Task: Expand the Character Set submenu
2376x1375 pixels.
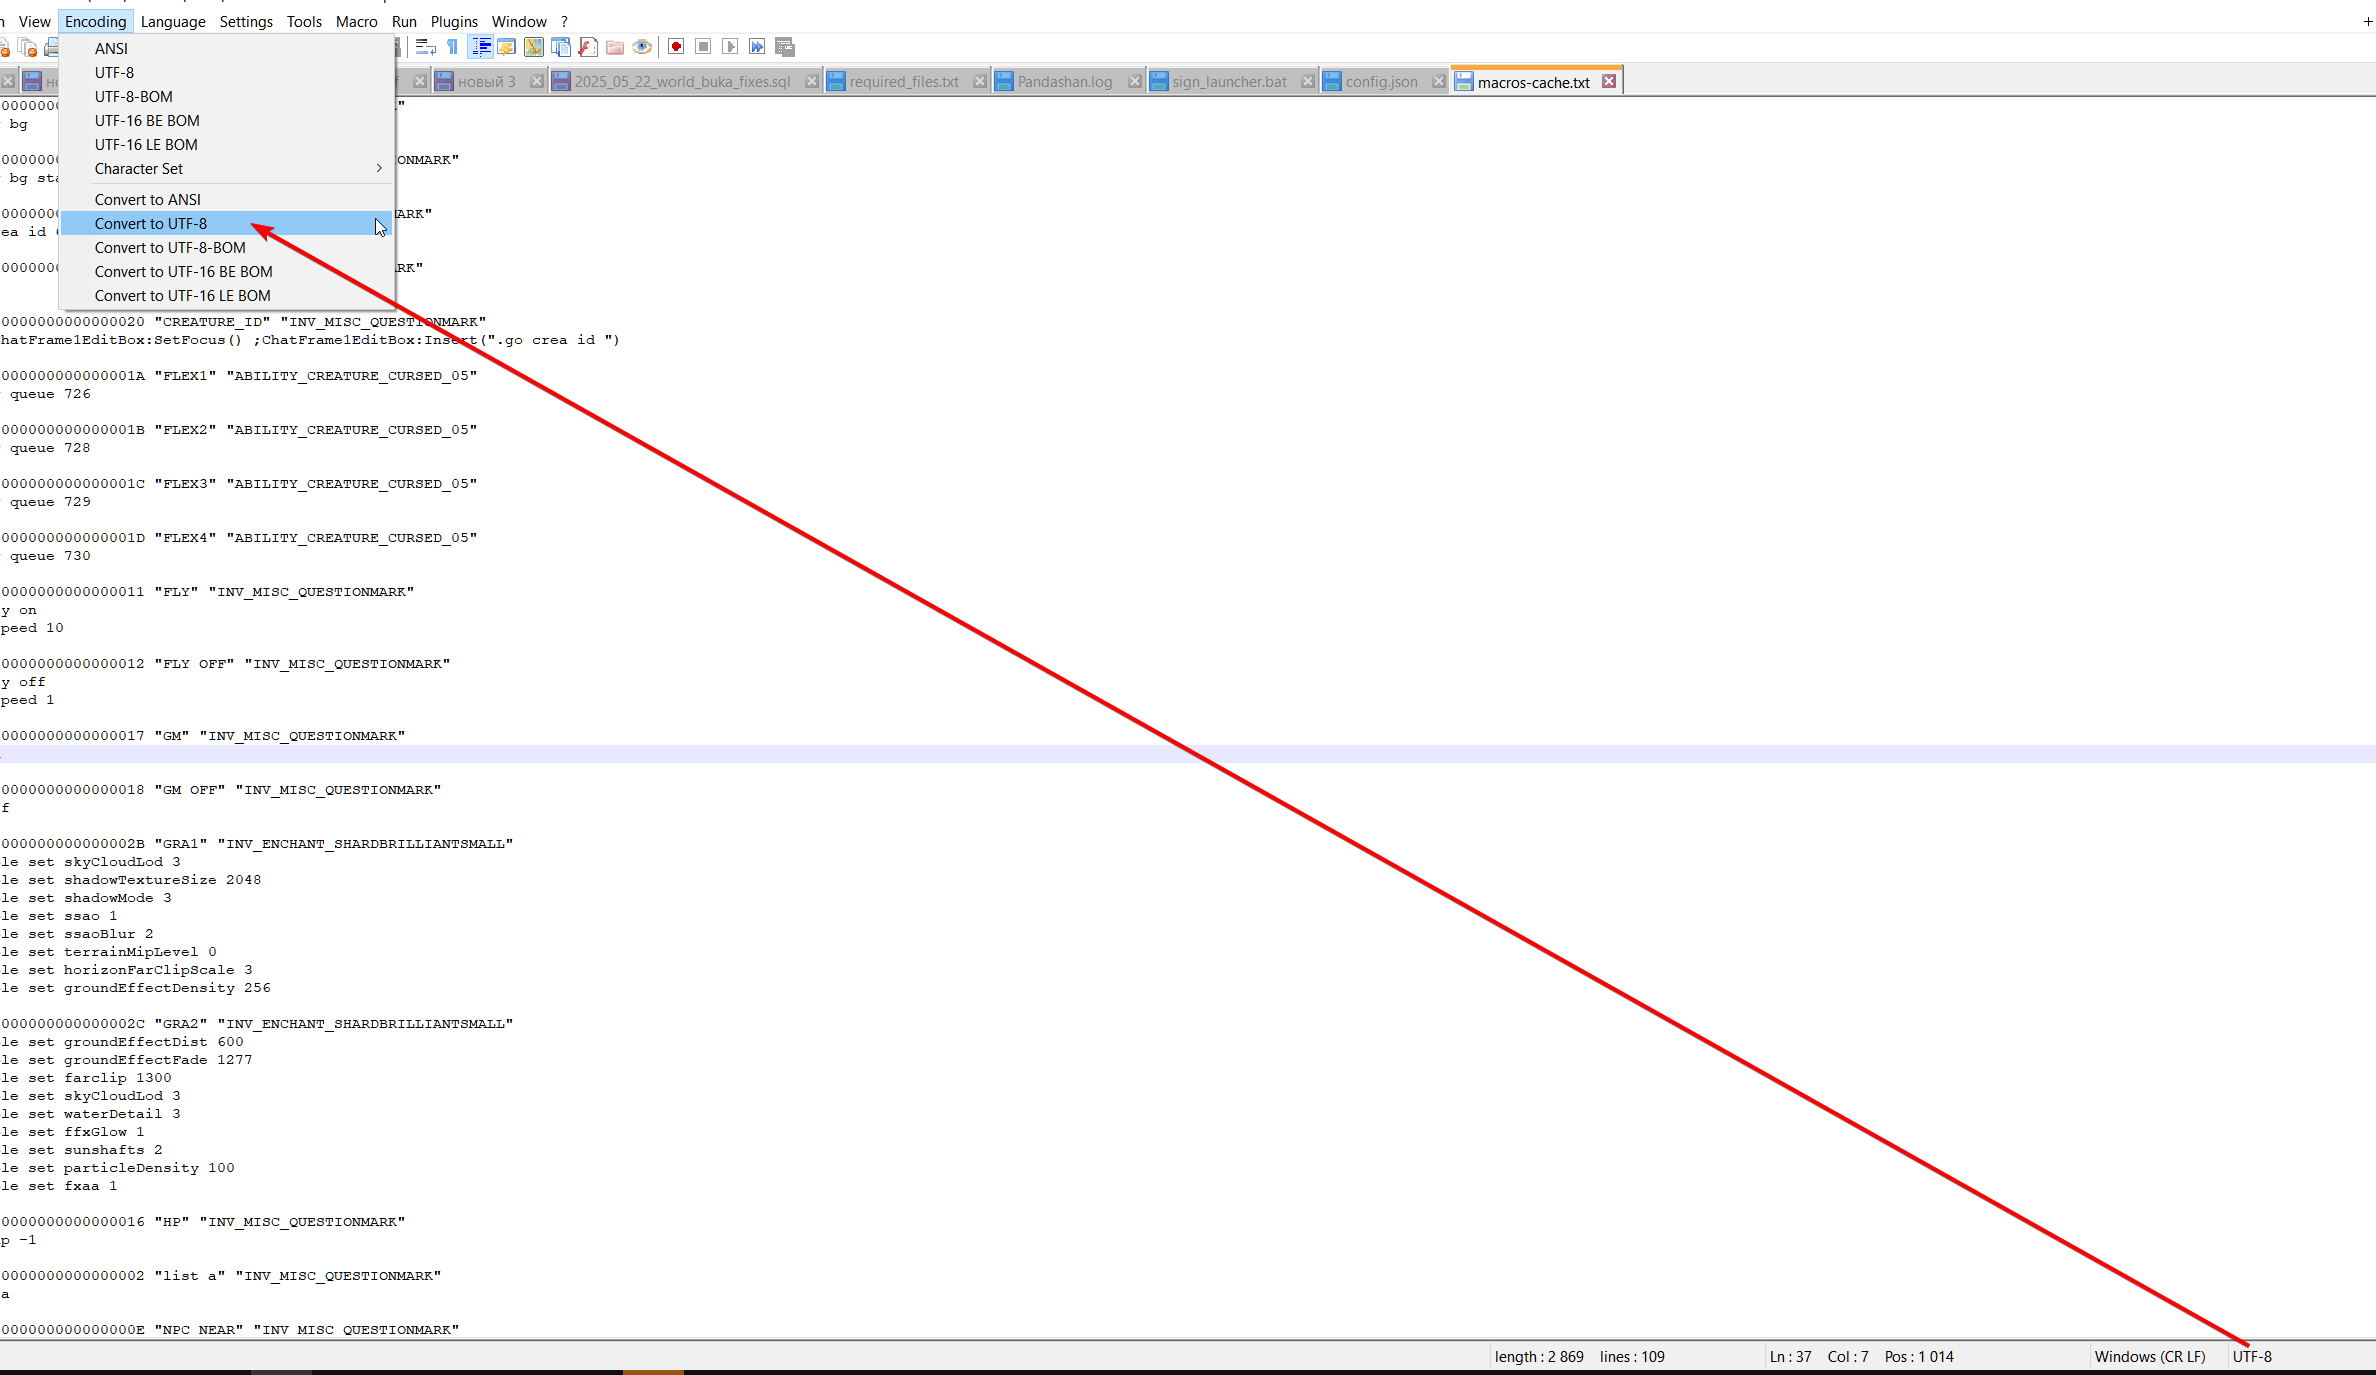Action: tap(227, 168)
